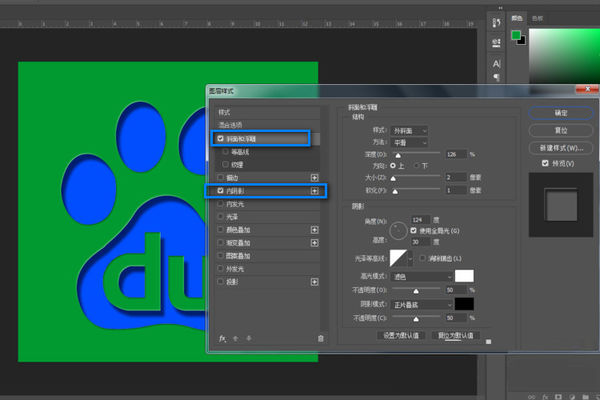Select direction Down (下) radio button
The width and height of the screenshot is (600, 400).
[416, 166]
